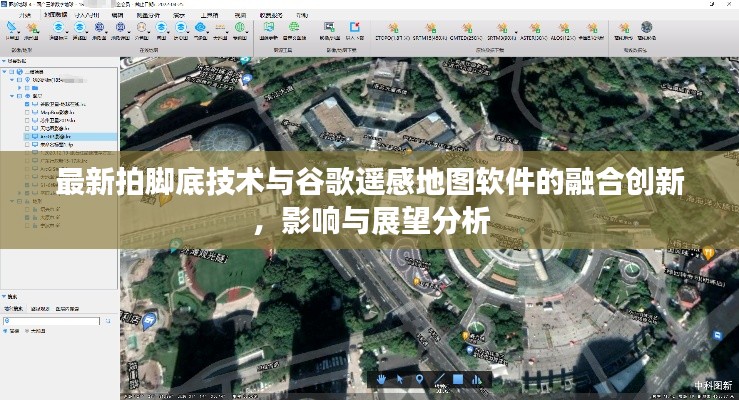The width and height of the screenshot is (739, 400).
Task: Click the blue P parking marker on the map
Action: pos(717,335)
